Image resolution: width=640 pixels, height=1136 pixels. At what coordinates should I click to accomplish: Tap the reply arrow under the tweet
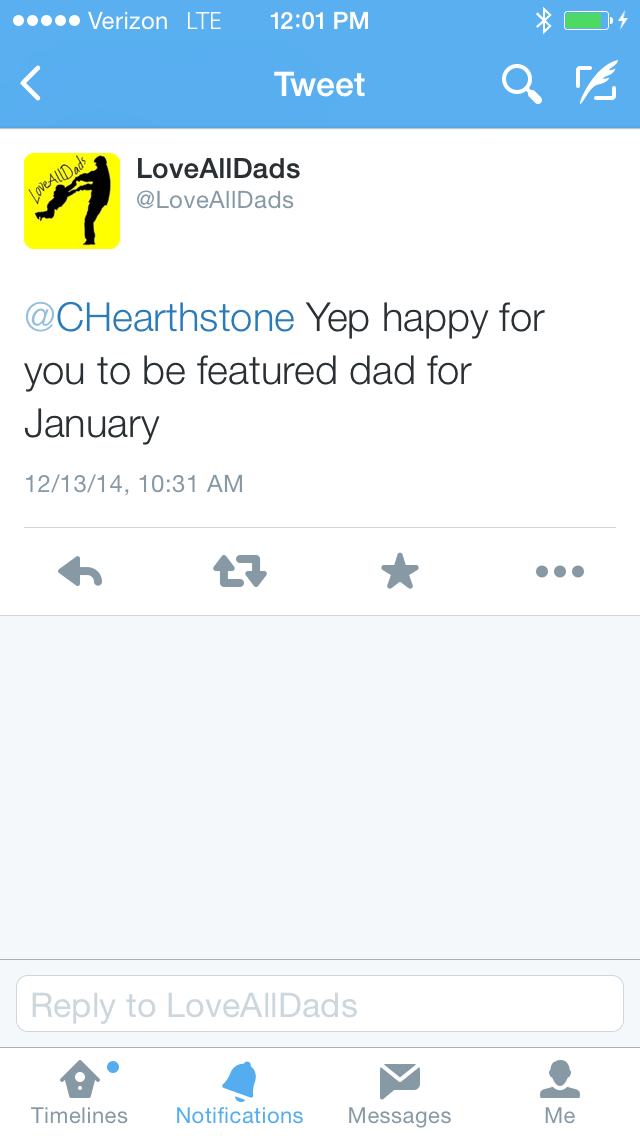point(80,572)
